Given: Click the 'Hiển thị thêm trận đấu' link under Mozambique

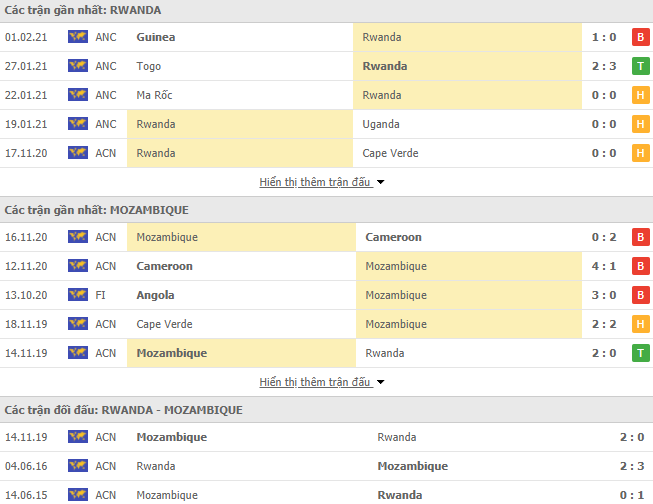Looking at the screenshot, I should pos(315,382).
